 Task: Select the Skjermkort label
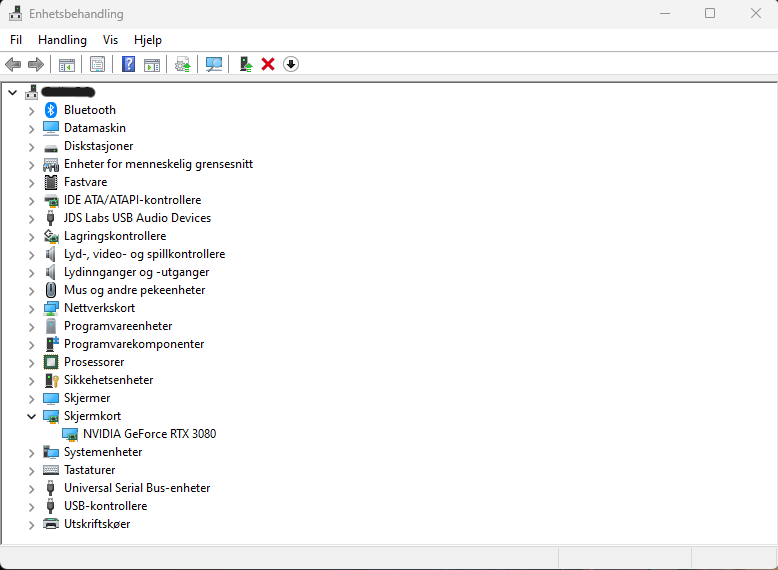click(x=92, y=416)
